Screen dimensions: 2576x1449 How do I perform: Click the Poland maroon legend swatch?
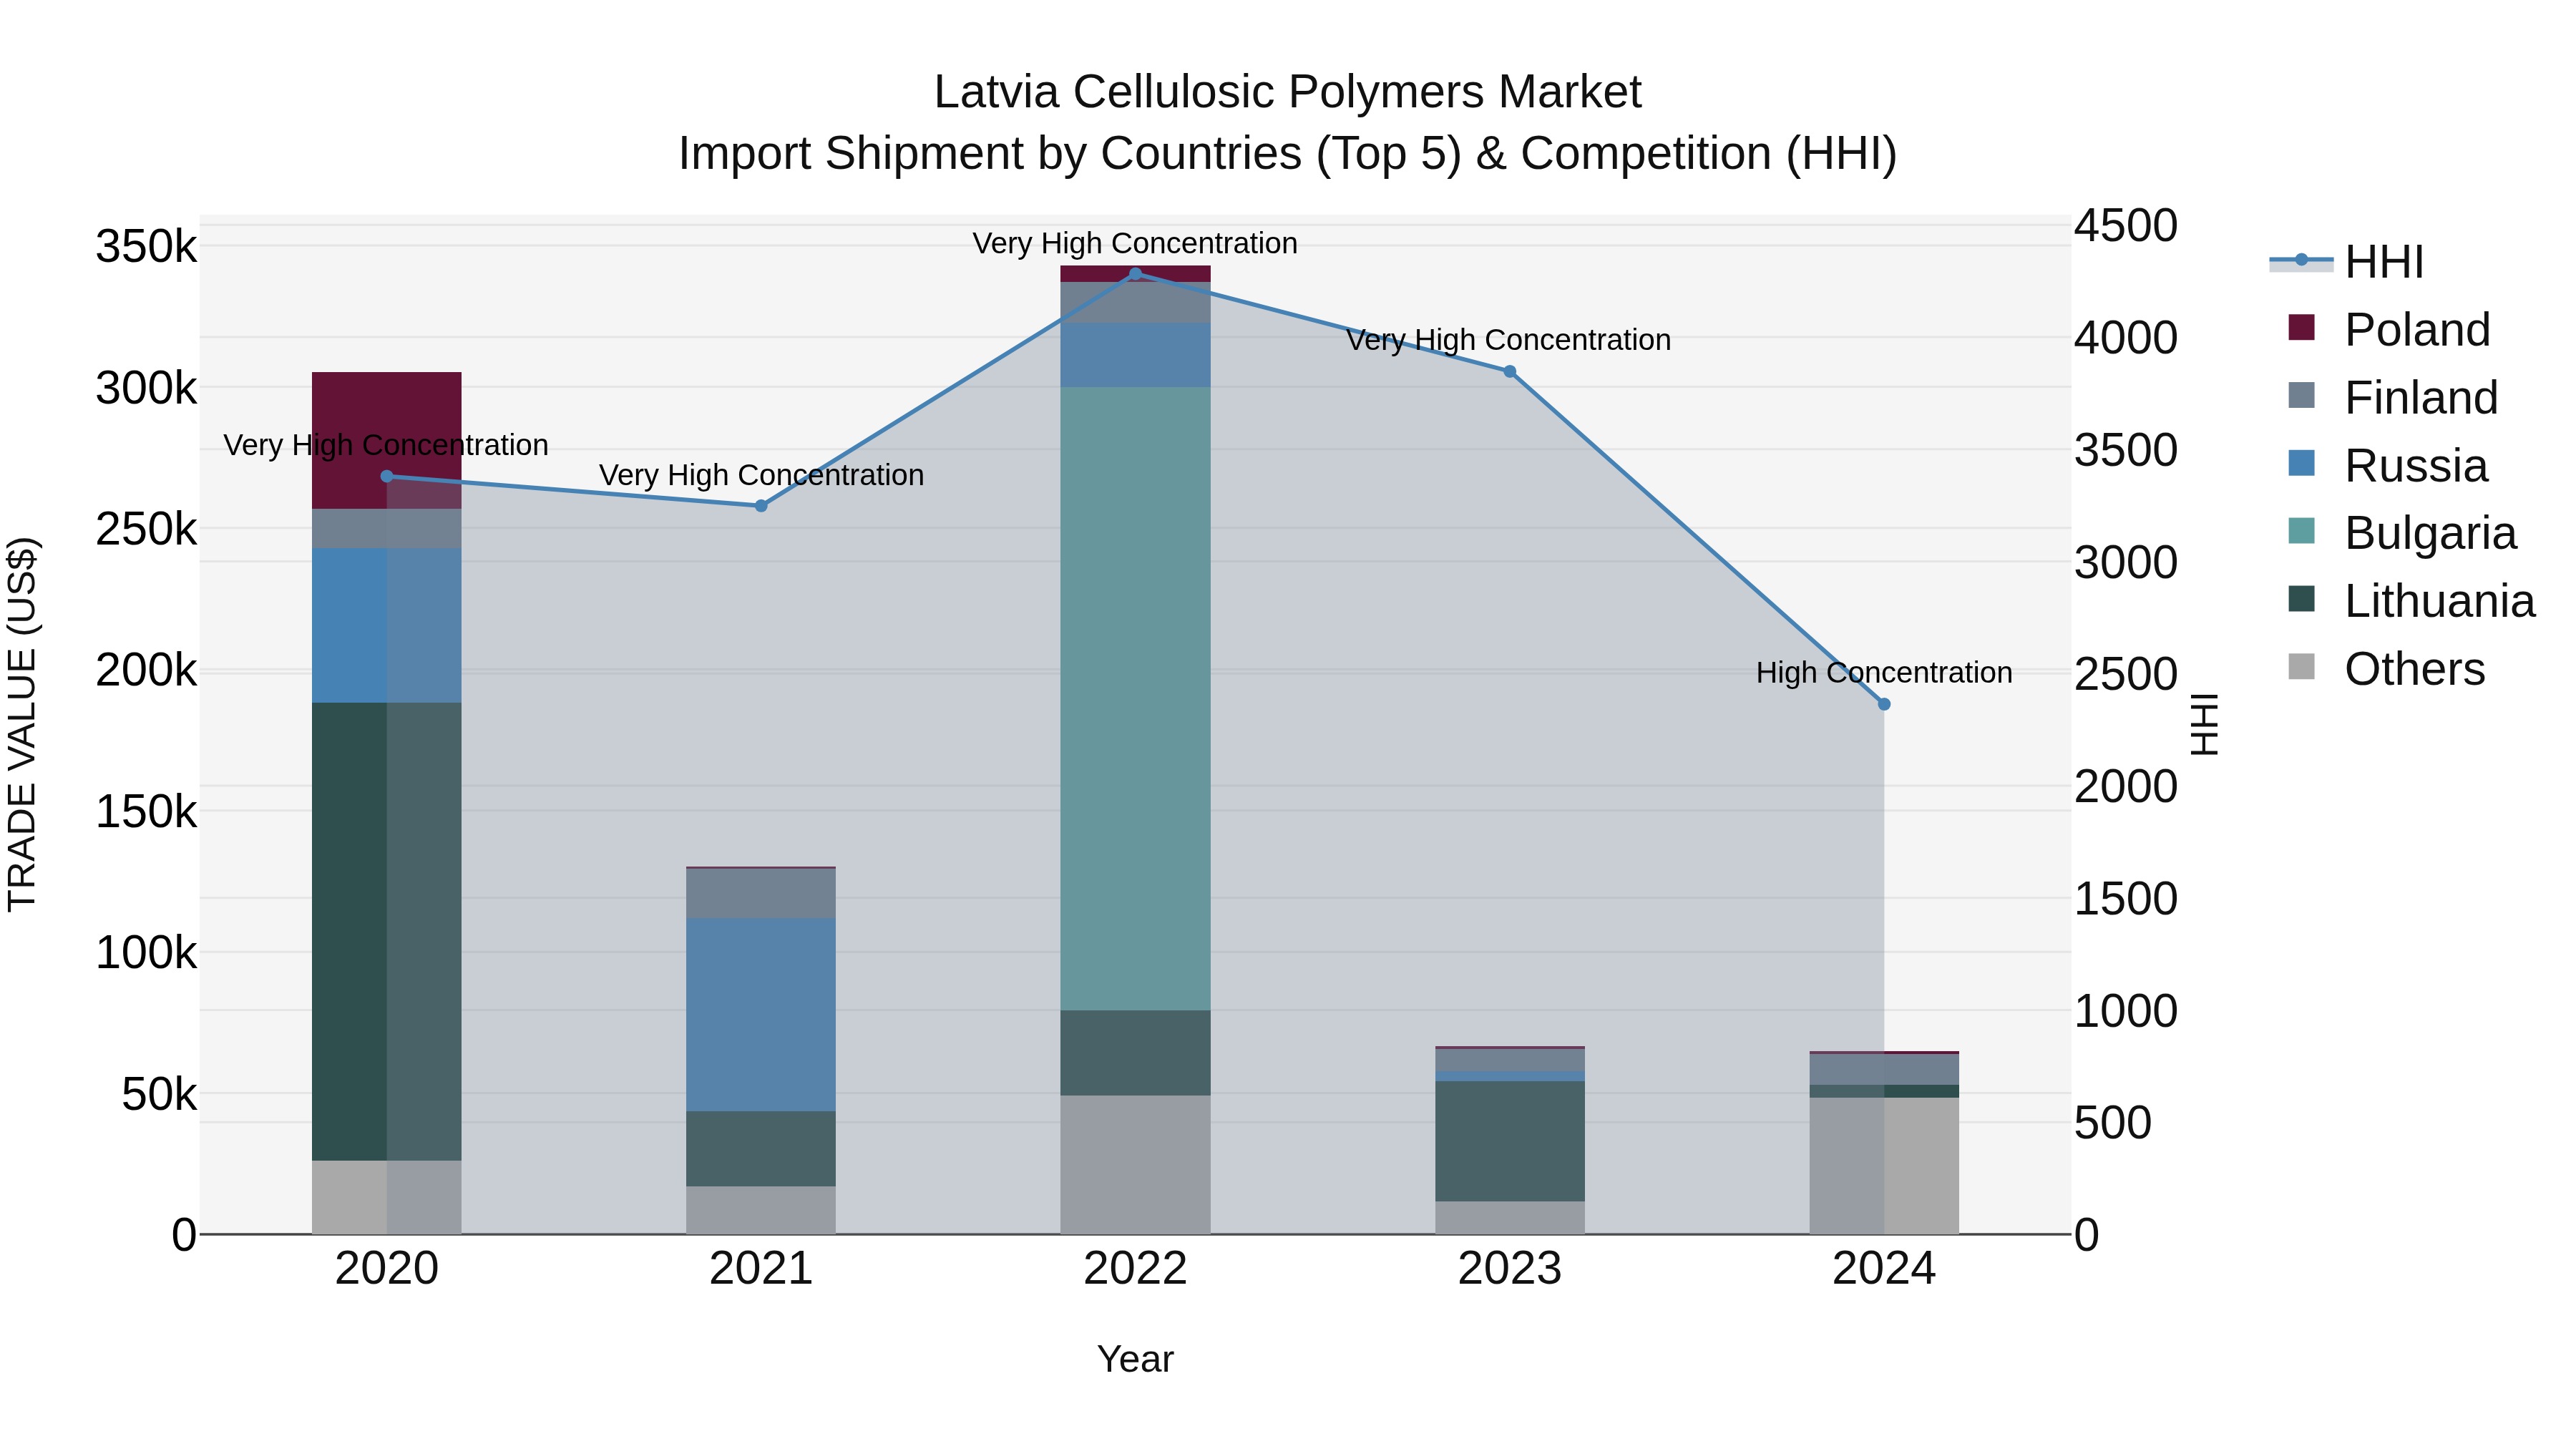click(x=2301, y=327)
